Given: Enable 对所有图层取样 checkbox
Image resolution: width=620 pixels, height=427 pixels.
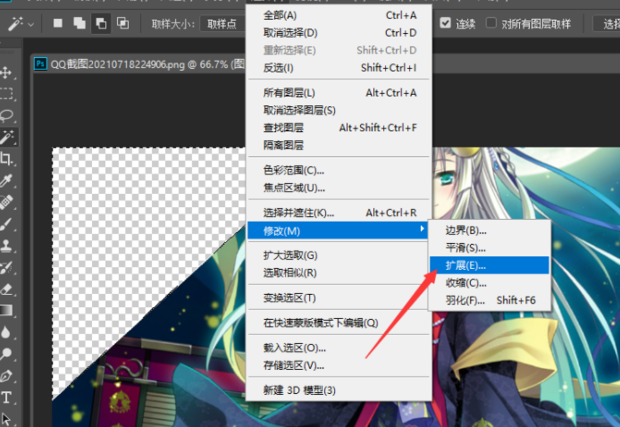Looking at the screenshot, I should tap(491, 23).
